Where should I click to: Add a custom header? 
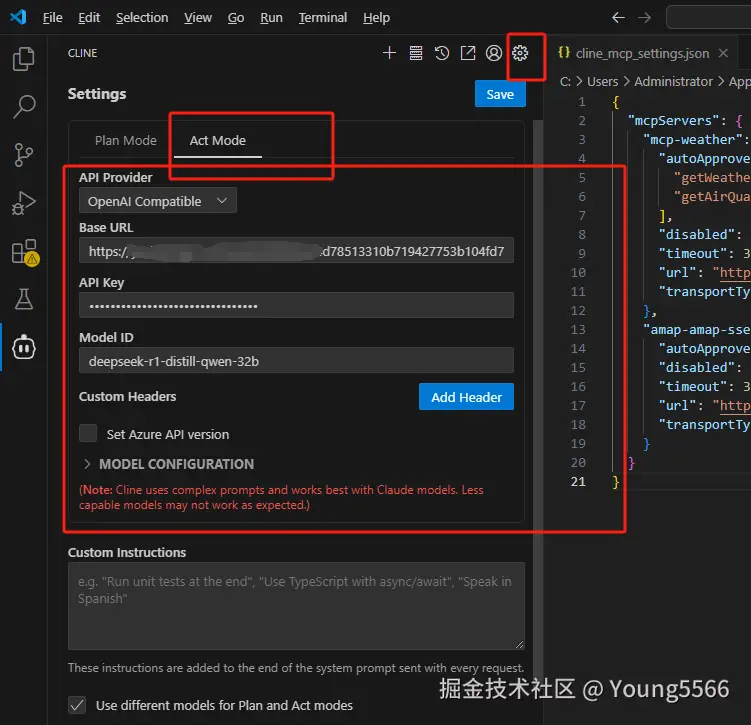466,396
